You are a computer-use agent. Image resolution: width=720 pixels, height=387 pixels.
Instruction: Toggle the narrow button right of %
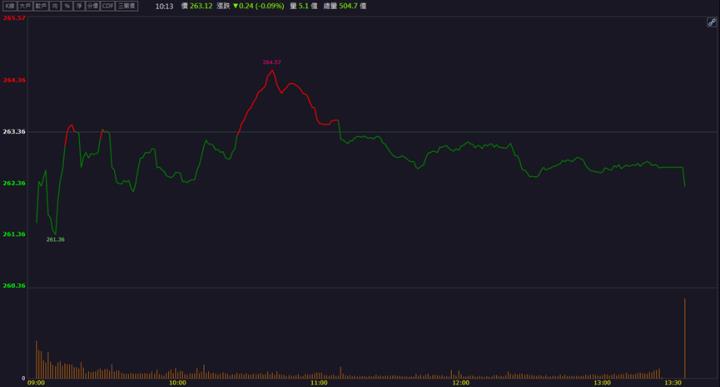click(79, 6)
